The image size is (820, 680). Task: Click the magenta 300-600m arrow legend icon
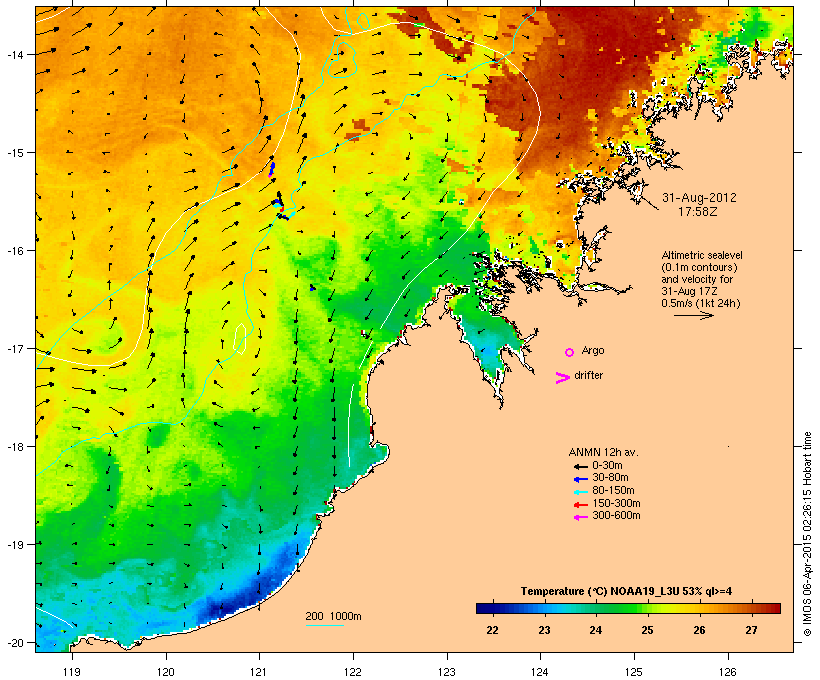click(x=580, y=517)
